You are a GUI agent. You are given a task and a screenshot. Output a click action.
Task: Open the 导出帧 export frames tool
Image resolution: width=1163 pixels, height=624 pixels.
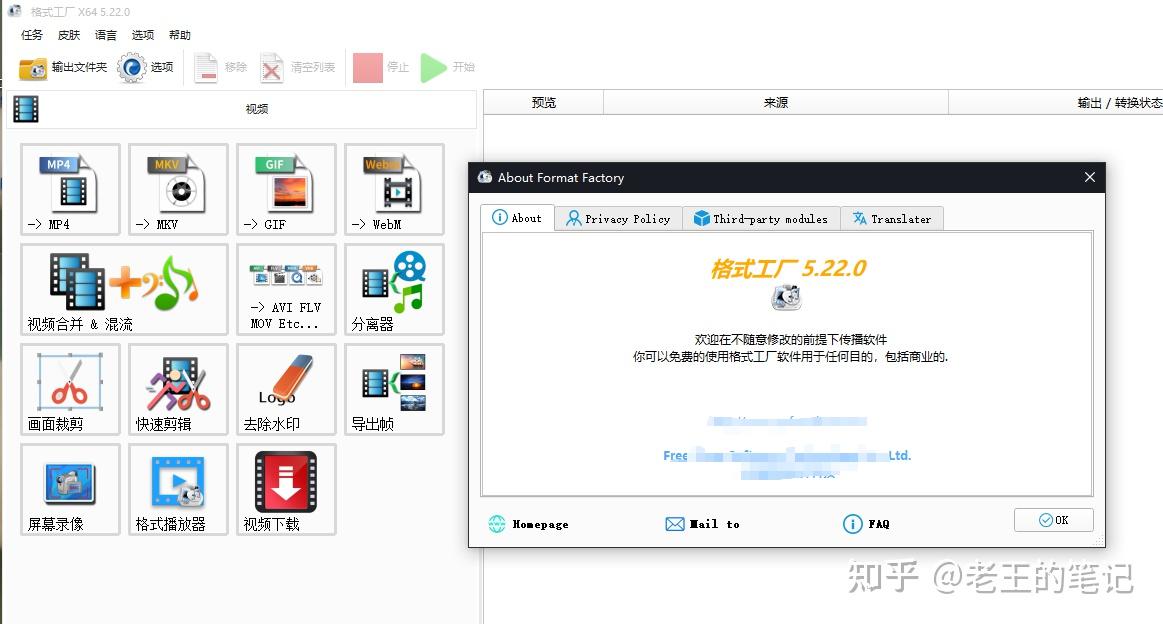(x=394, y=390)
